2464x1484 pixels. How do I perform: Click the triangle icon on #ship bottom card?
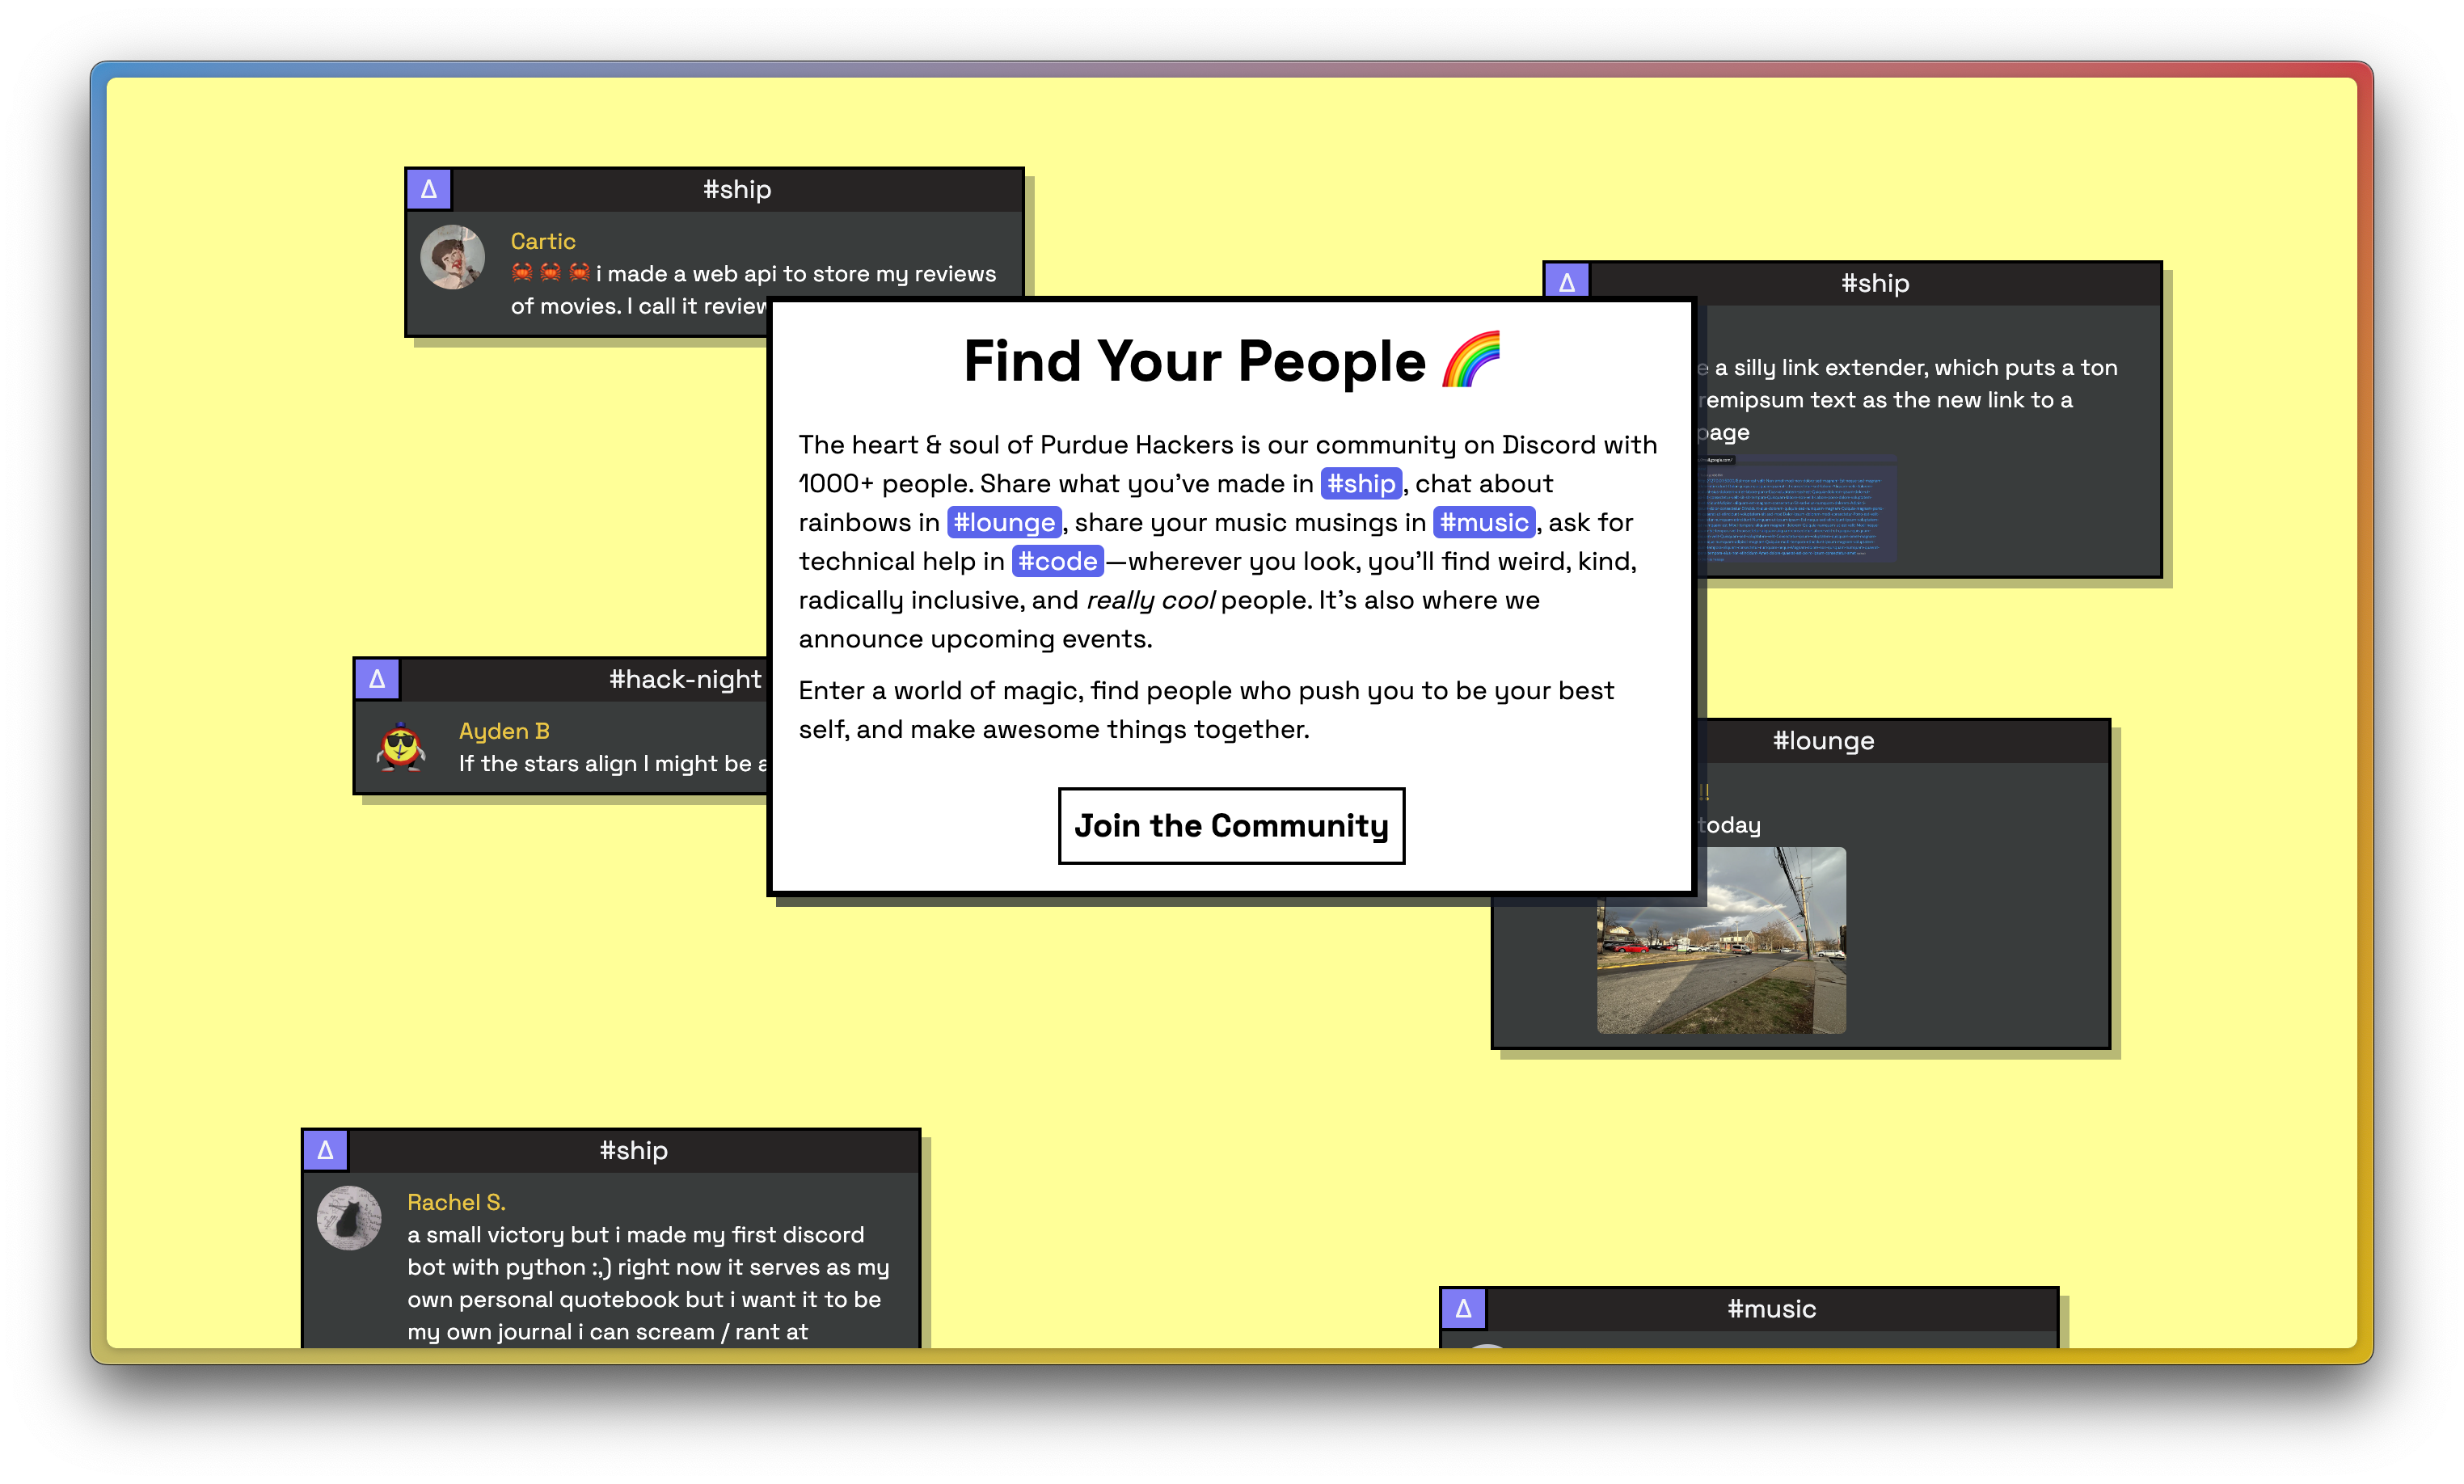(324, 1148)
